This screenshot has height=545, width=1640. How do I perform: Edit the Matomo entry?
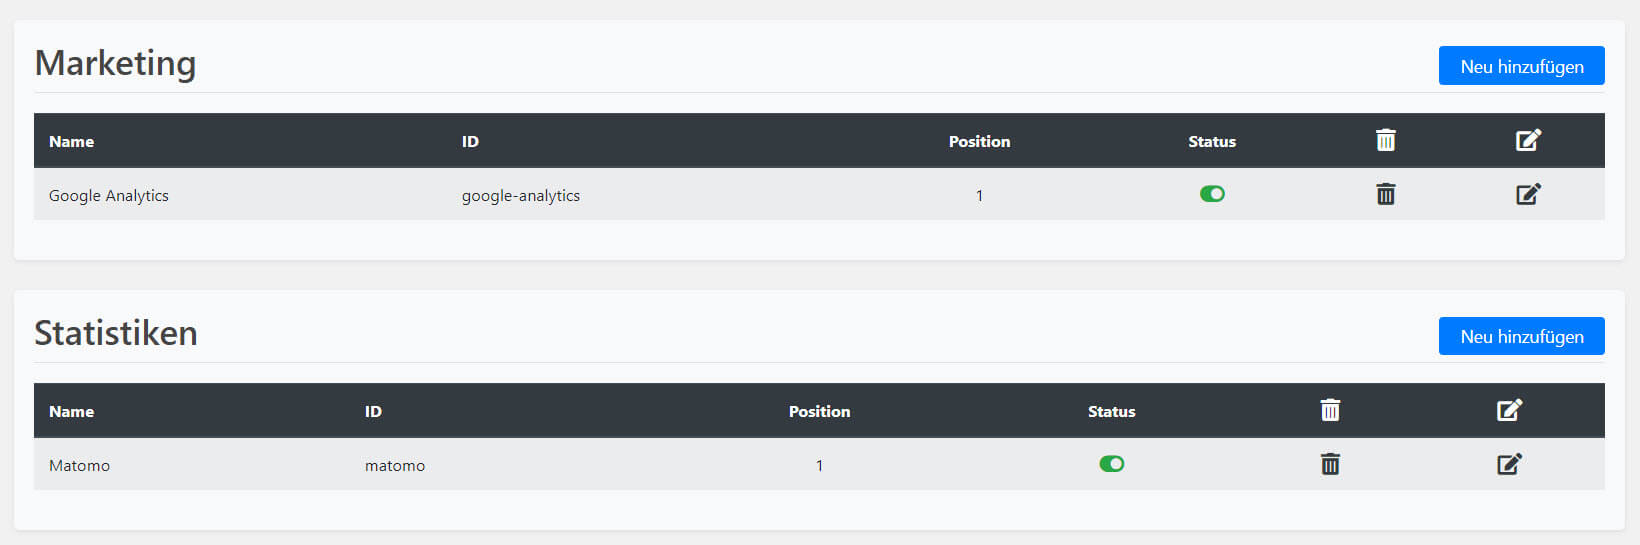tap(1509, 464)
